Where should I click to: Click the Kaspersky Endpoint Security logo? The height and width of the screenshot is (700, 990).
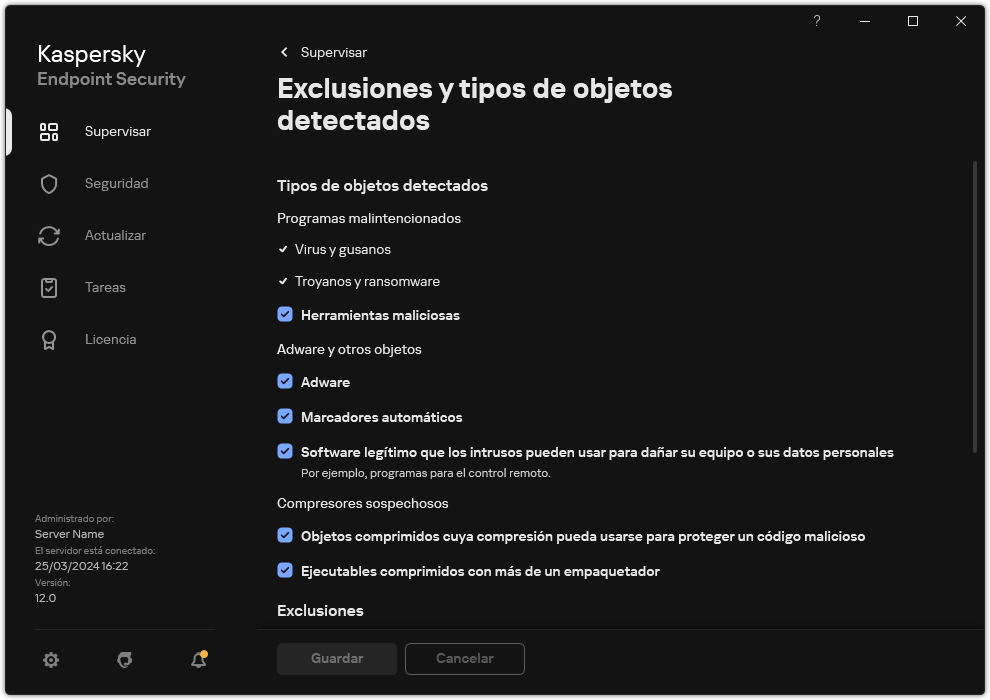111,65
